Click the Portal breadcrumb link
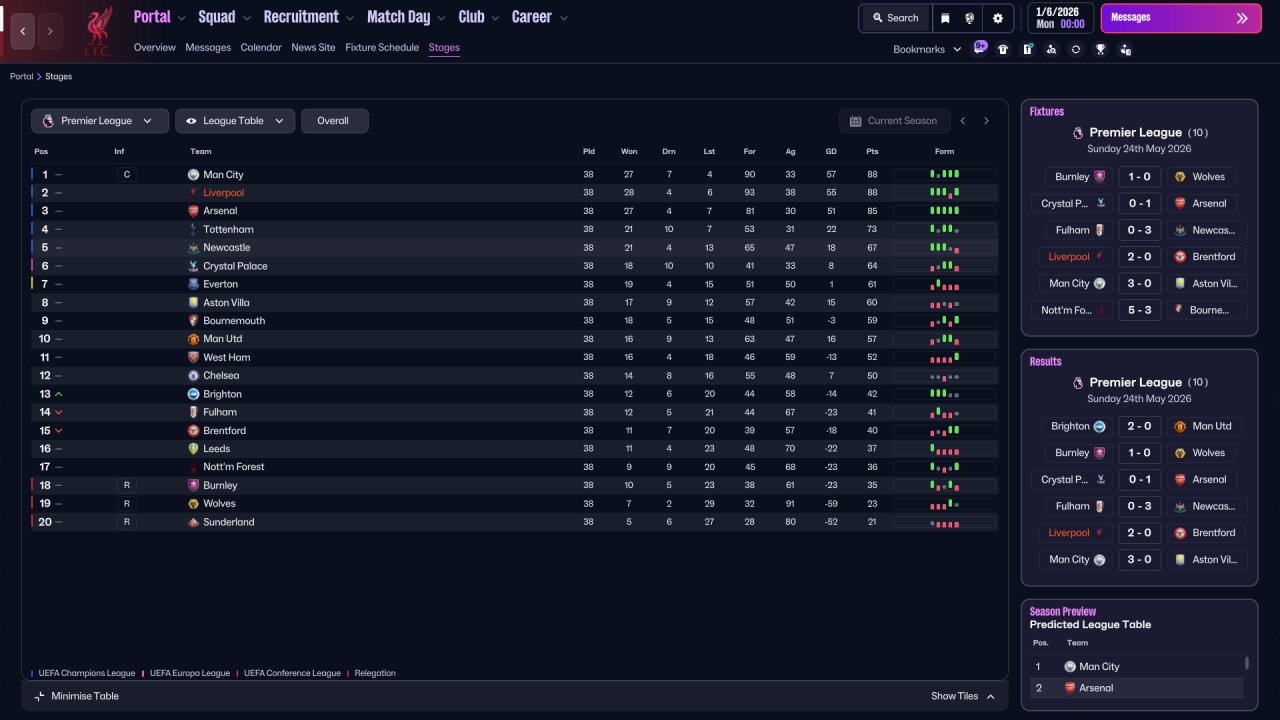 point(22,76)
